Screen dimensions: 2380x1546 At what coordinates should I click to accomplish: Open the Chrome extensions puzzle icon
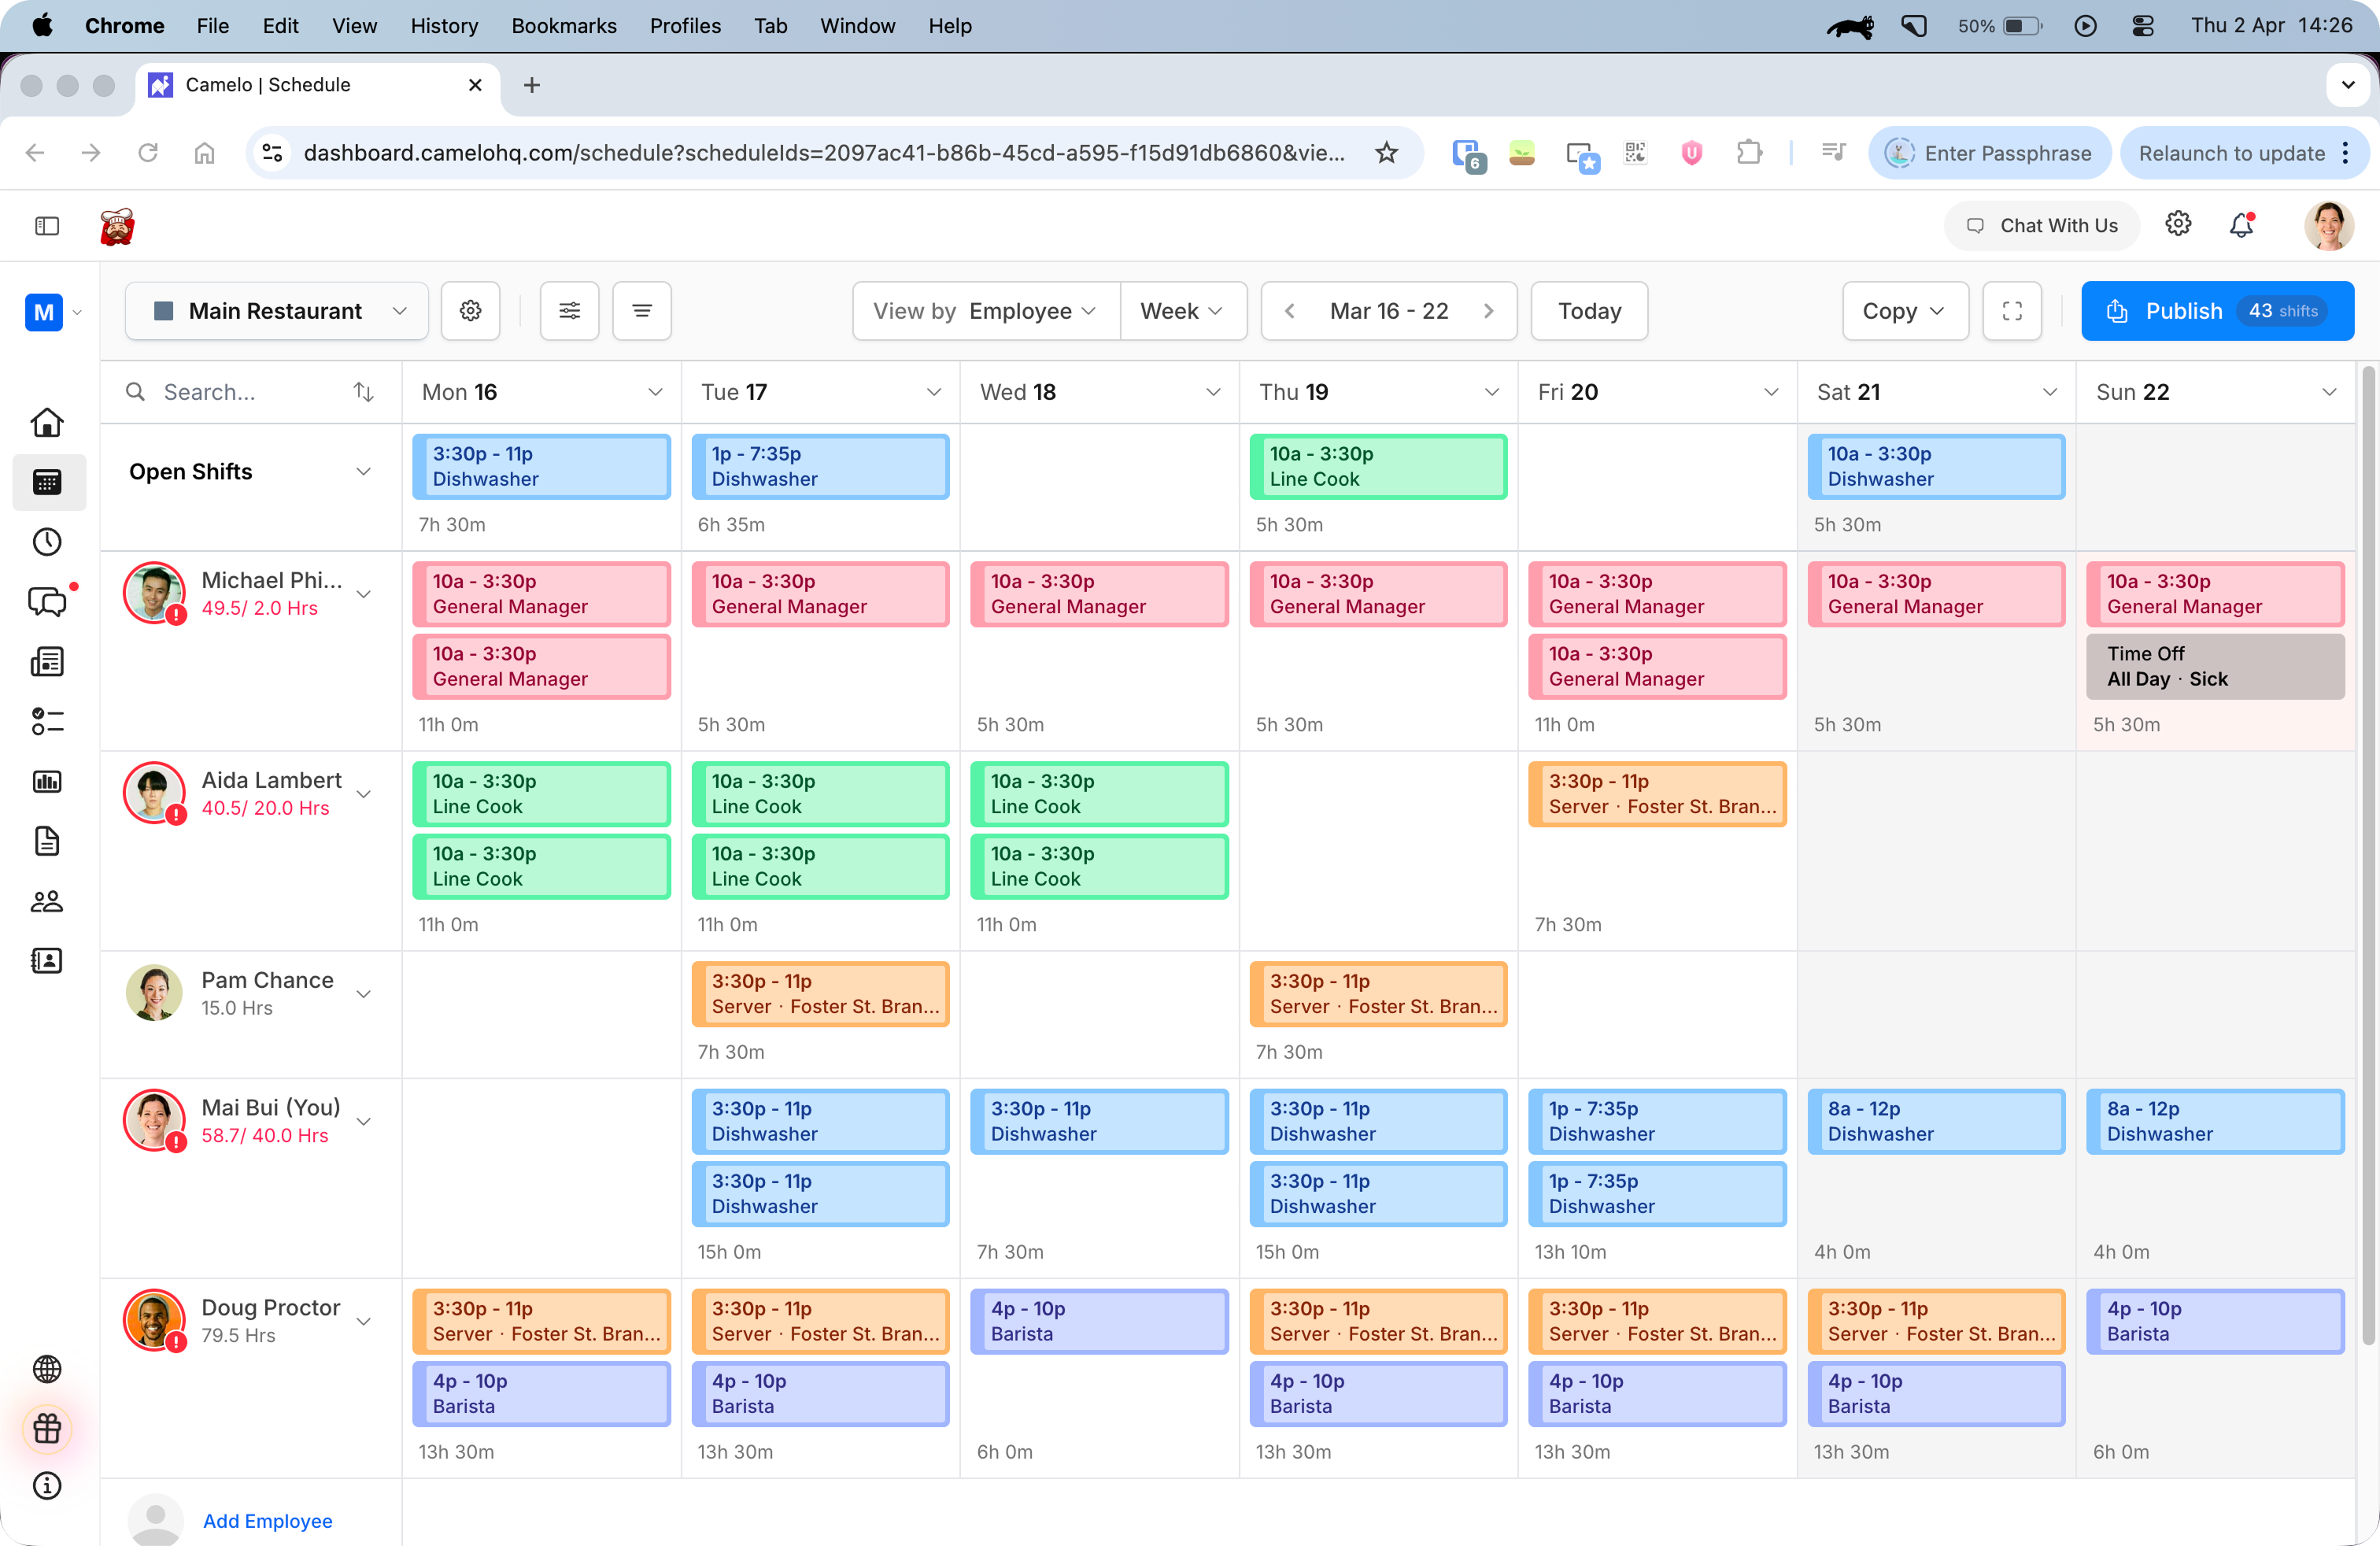(1749, 153)
